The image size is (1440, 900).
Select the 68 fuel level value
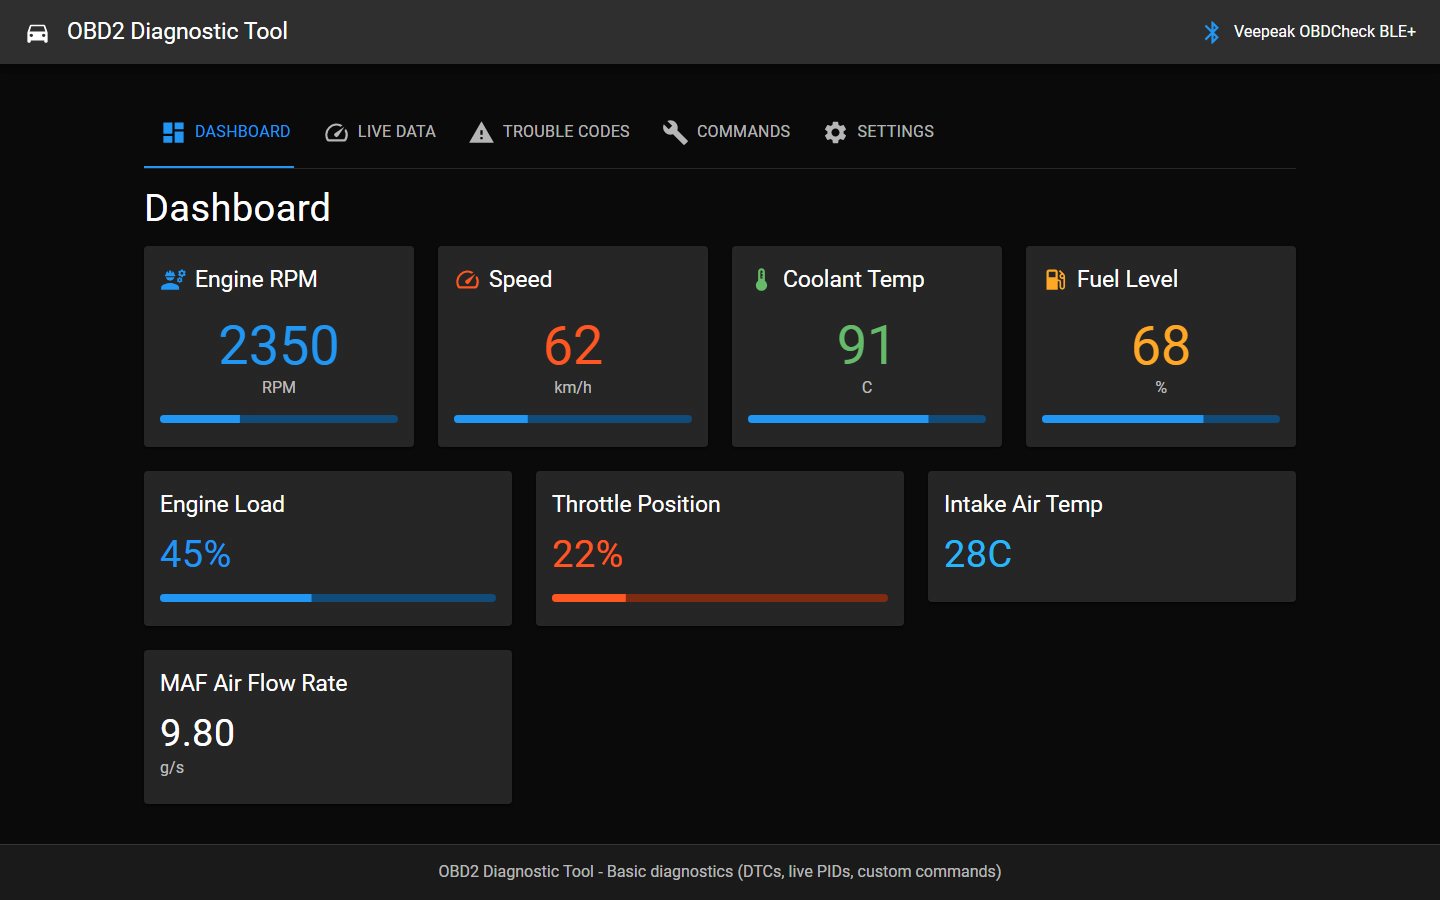(x=1161, y=346)
